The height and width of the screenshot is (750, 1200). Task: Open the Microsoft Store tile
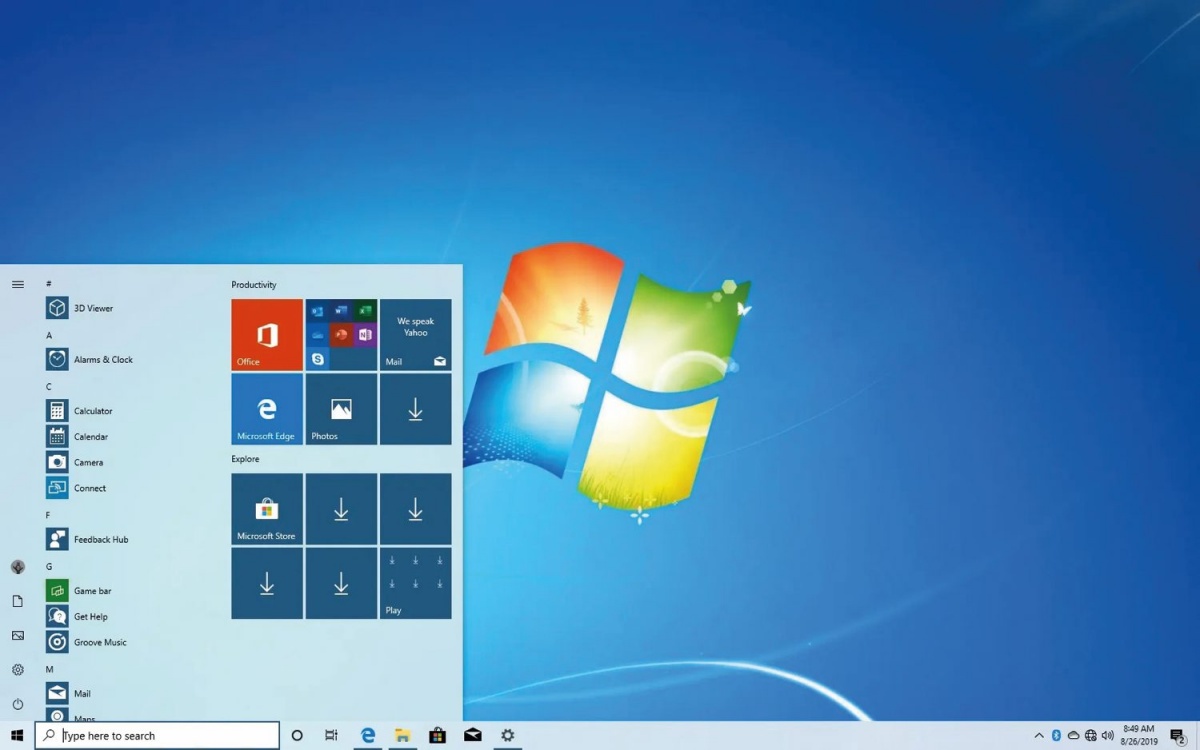pos(267,509)
